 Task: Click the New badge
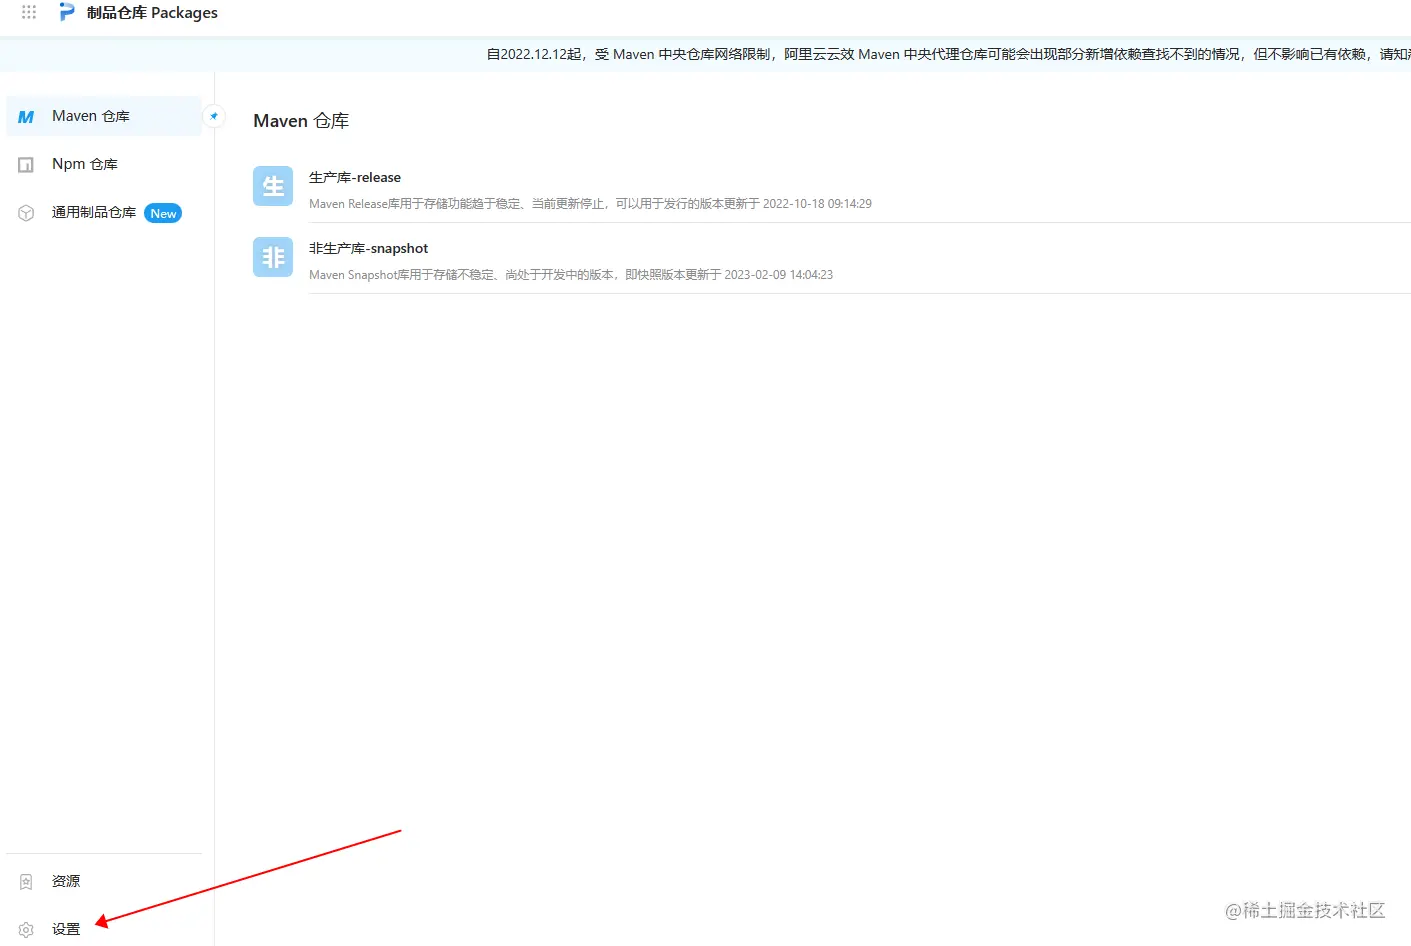click(163, 213)
